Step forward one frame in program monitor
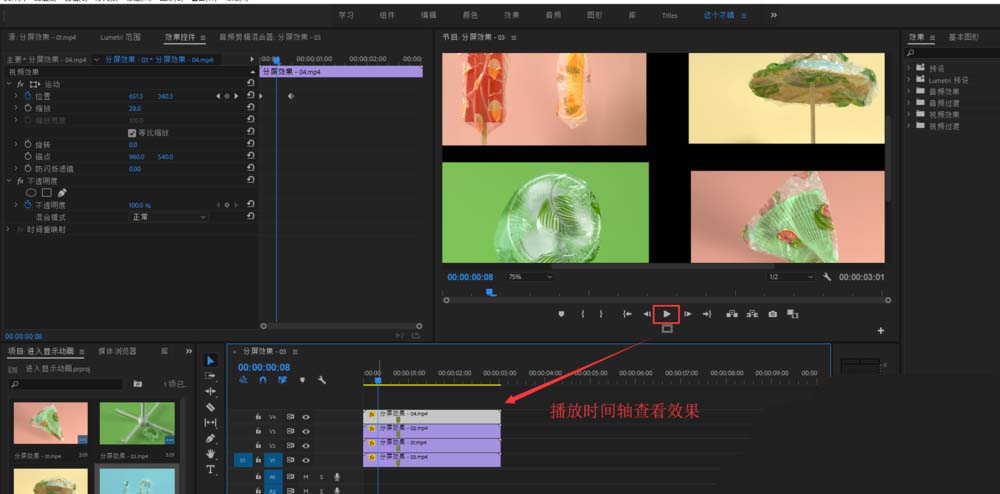This screenshot has width=1000, height=494. coord(688,314)
